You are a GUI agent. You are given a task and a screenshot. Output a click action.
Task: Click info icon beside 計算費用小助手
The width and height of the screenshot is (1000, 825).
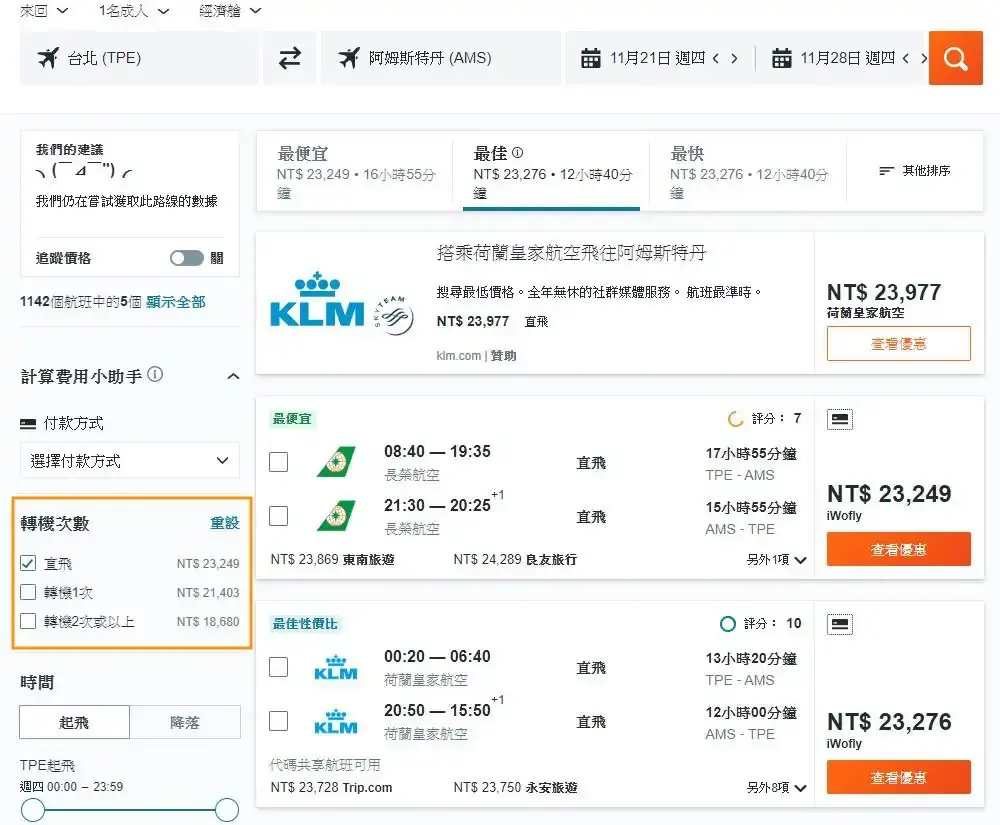[155, 374]
